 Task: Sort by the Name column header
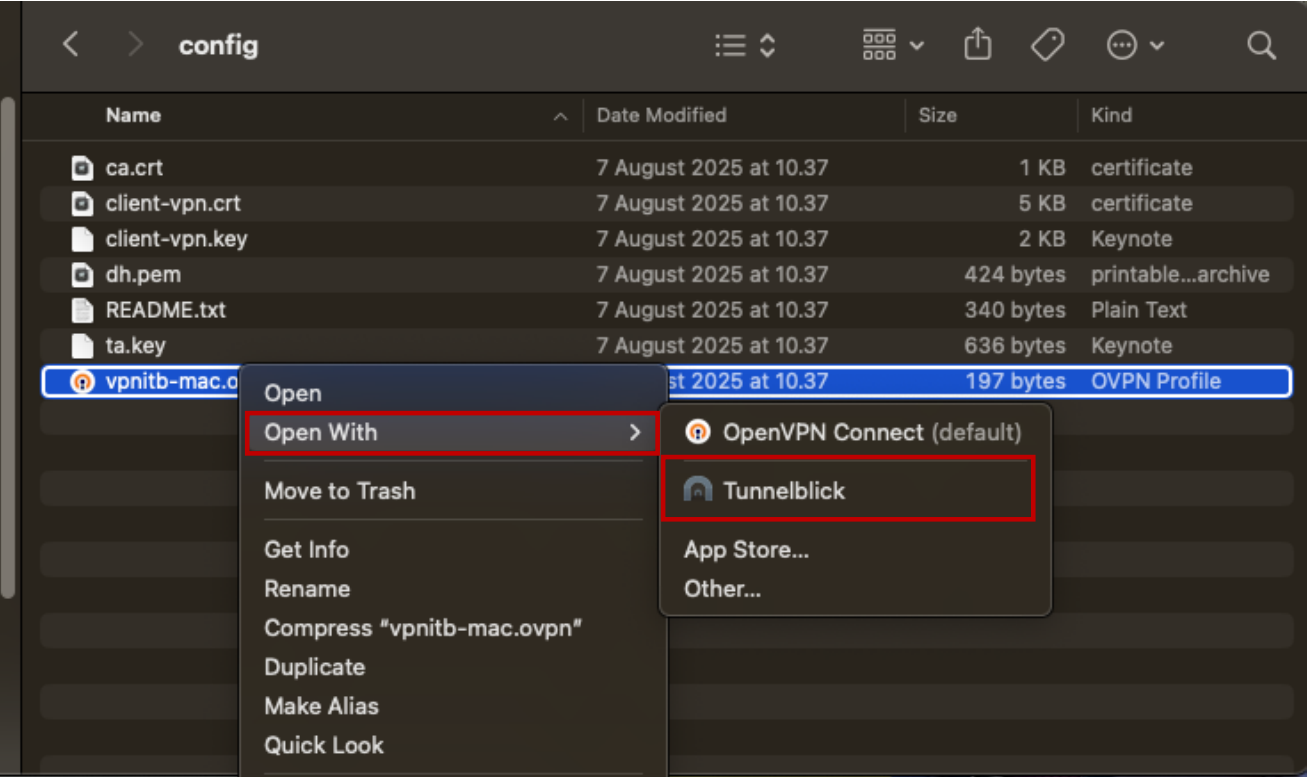pos(134,115)
